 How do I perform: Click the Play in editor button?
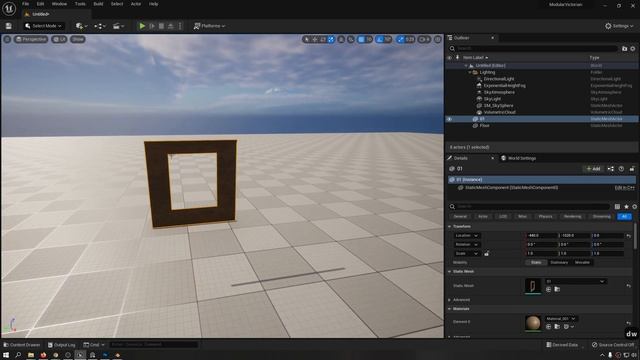tap(142, 26)
